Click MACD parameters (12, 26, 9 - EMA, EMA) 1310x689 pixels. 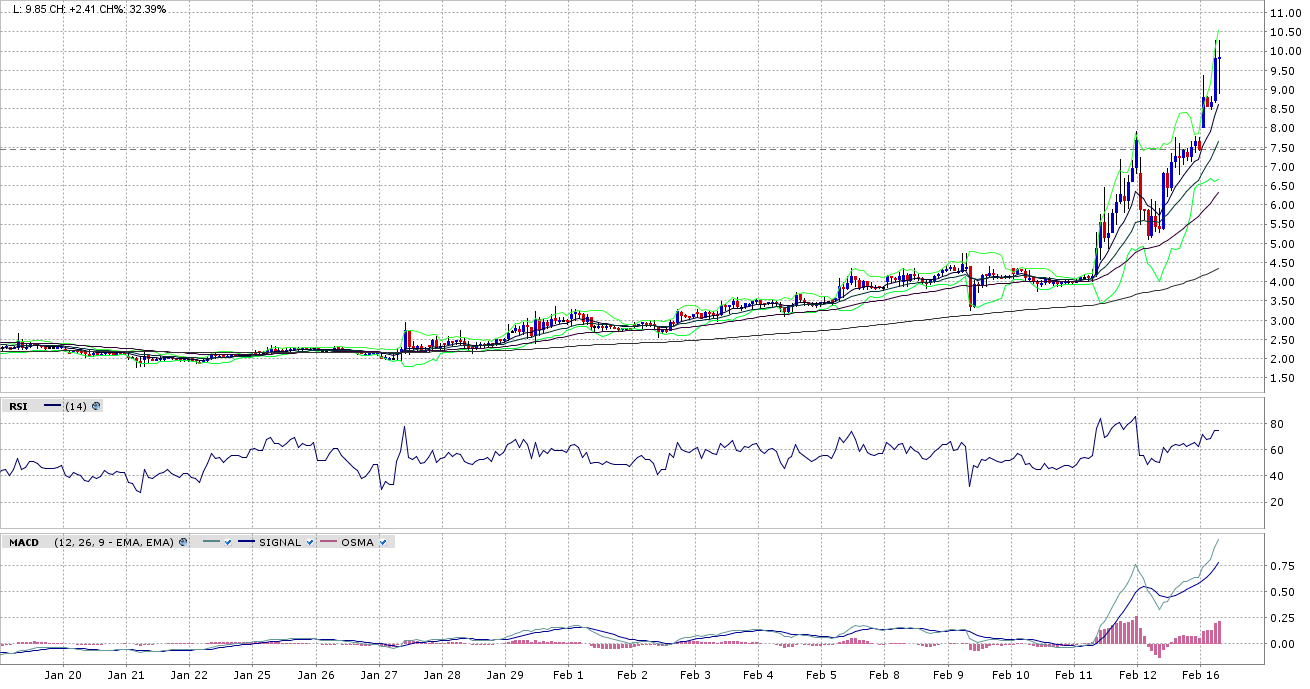coord(114,542)
